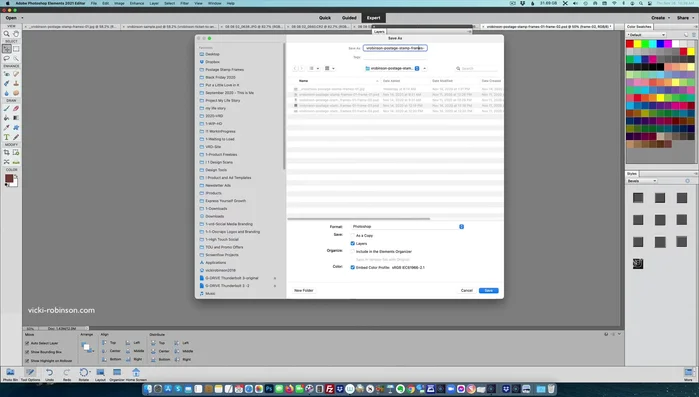Select the Brush tool
This screenshot has height=397, width=699.
6,108
